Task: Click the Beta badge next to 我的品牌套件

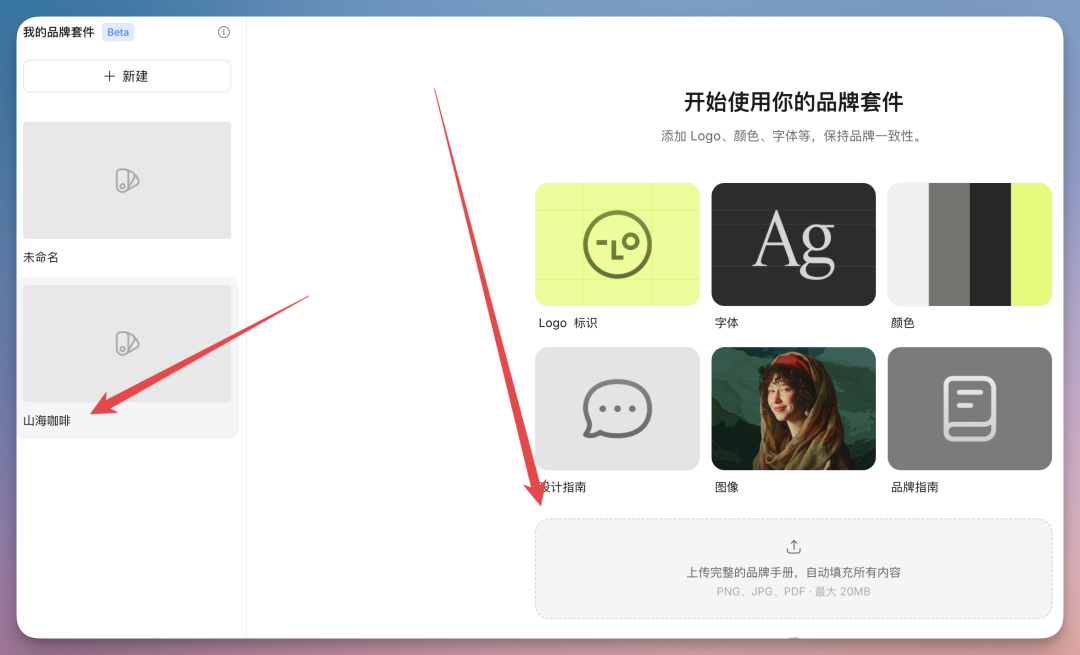Action: click(118, 31)
